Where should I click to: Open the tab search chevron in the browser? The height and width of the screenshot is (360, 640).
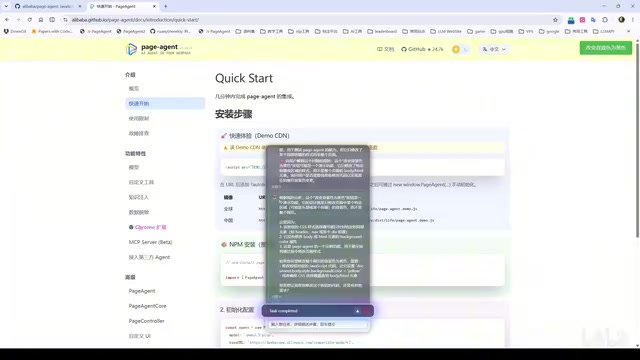[6, 6]
